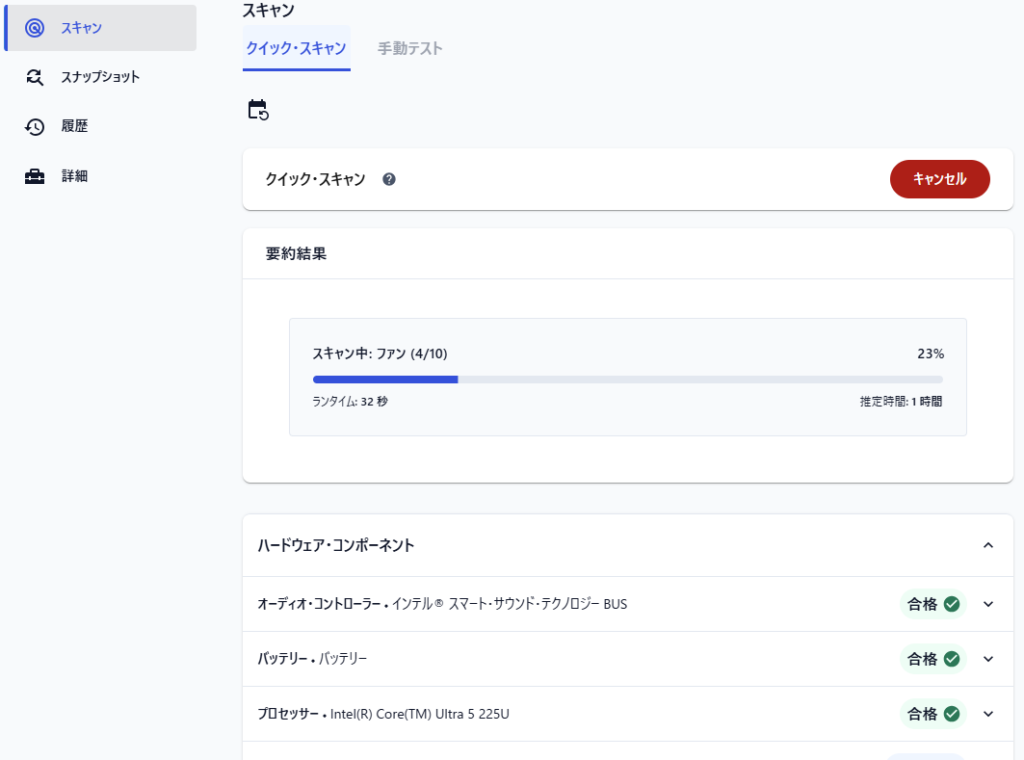This screenshot has width=1024, height=760.
Task: Expand the プロセッサー row chevron
Action: point(988,714)
